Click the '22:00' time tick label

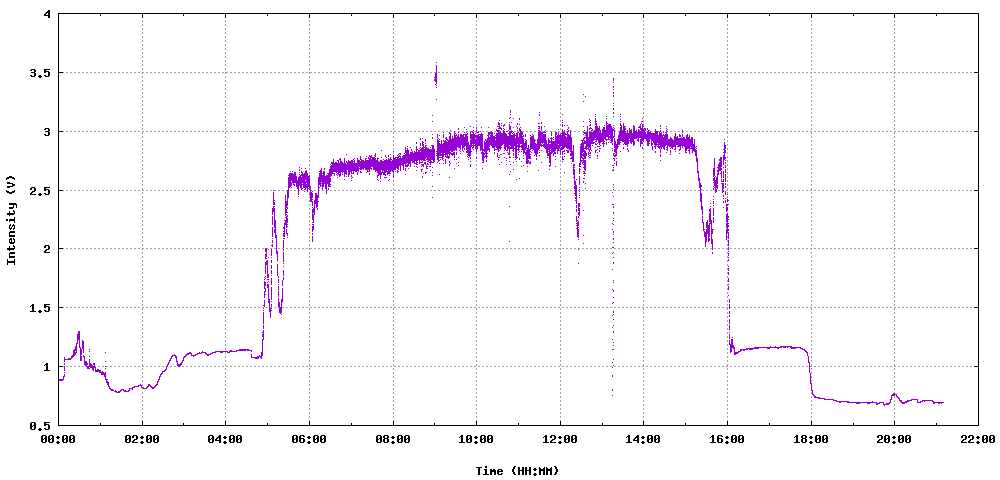(977, 439)
